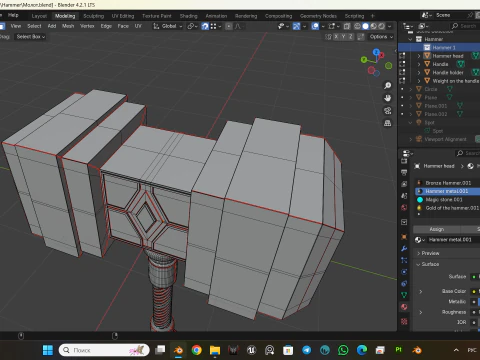
Task: Open the Options dropdown in viewport
Action: 381,37
